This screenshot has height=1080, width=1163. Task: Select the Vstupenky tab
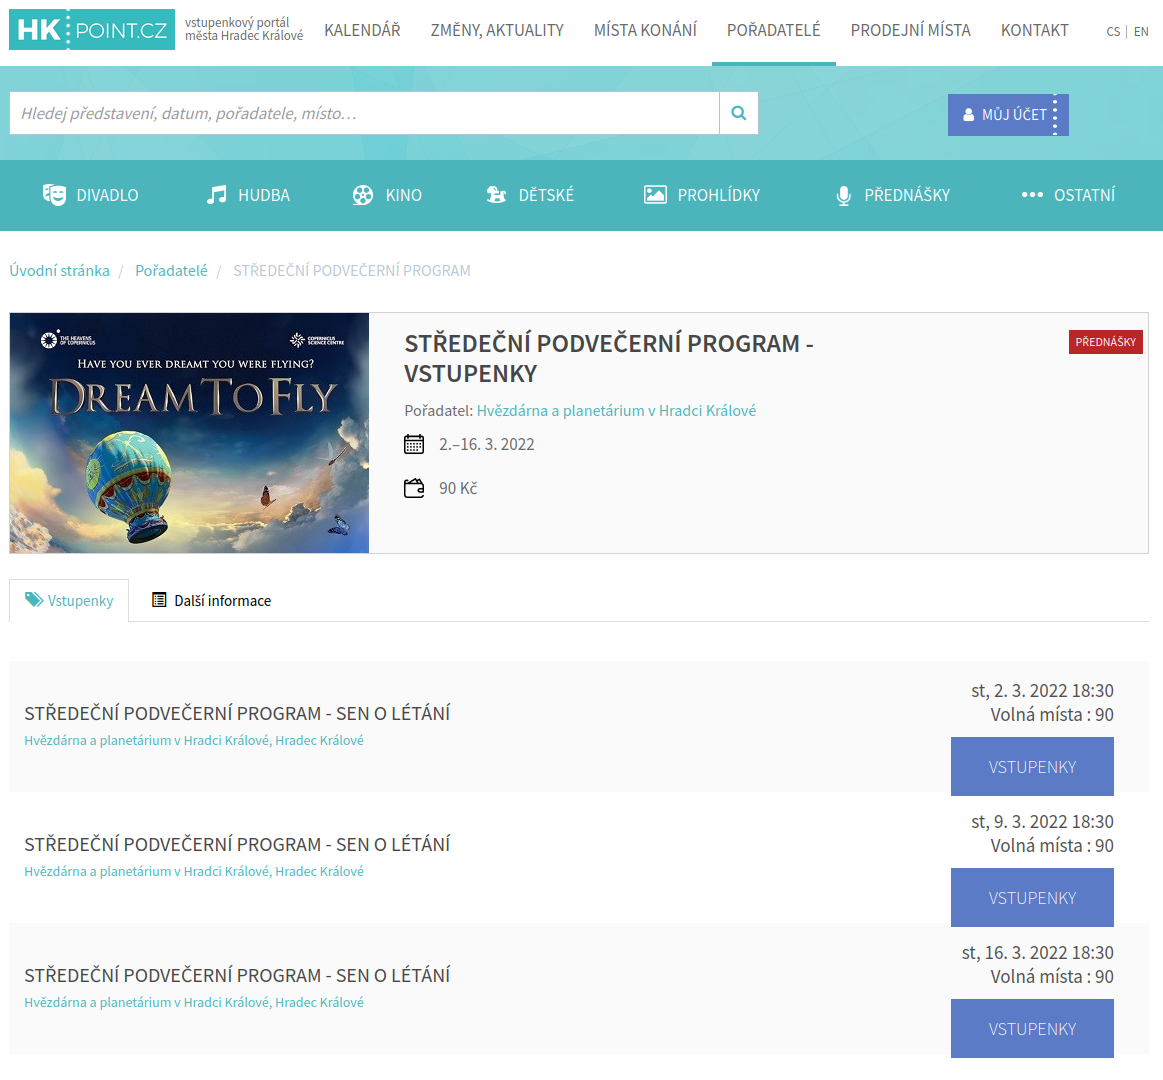(69, 600)
